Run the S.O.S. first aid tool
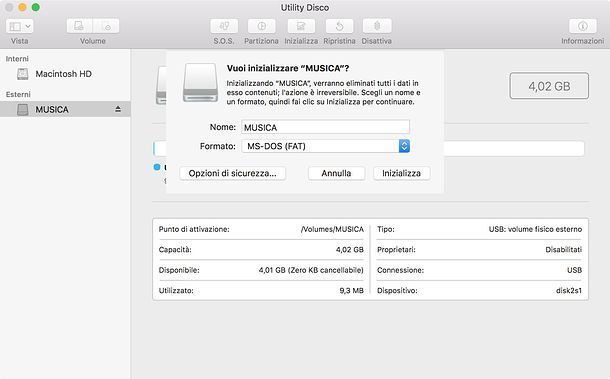 224,26
